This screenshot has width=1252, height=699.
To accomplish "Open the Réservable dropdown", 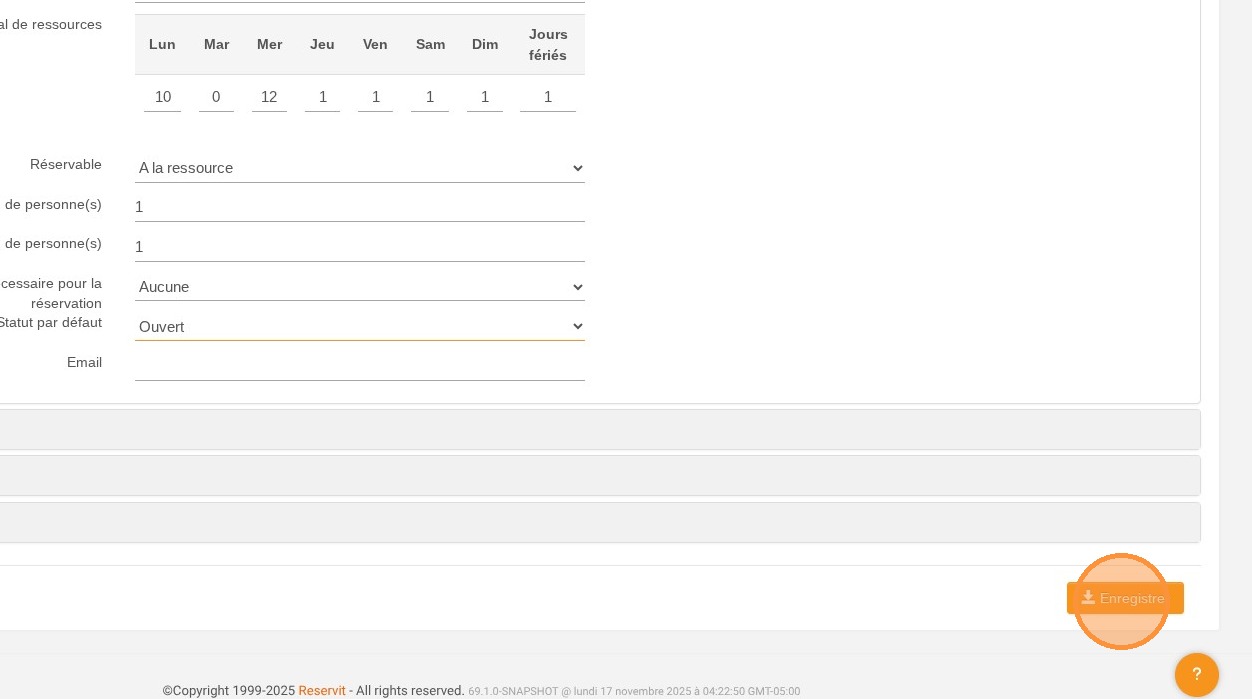I will pyautogui.click(x=360, y=168).
